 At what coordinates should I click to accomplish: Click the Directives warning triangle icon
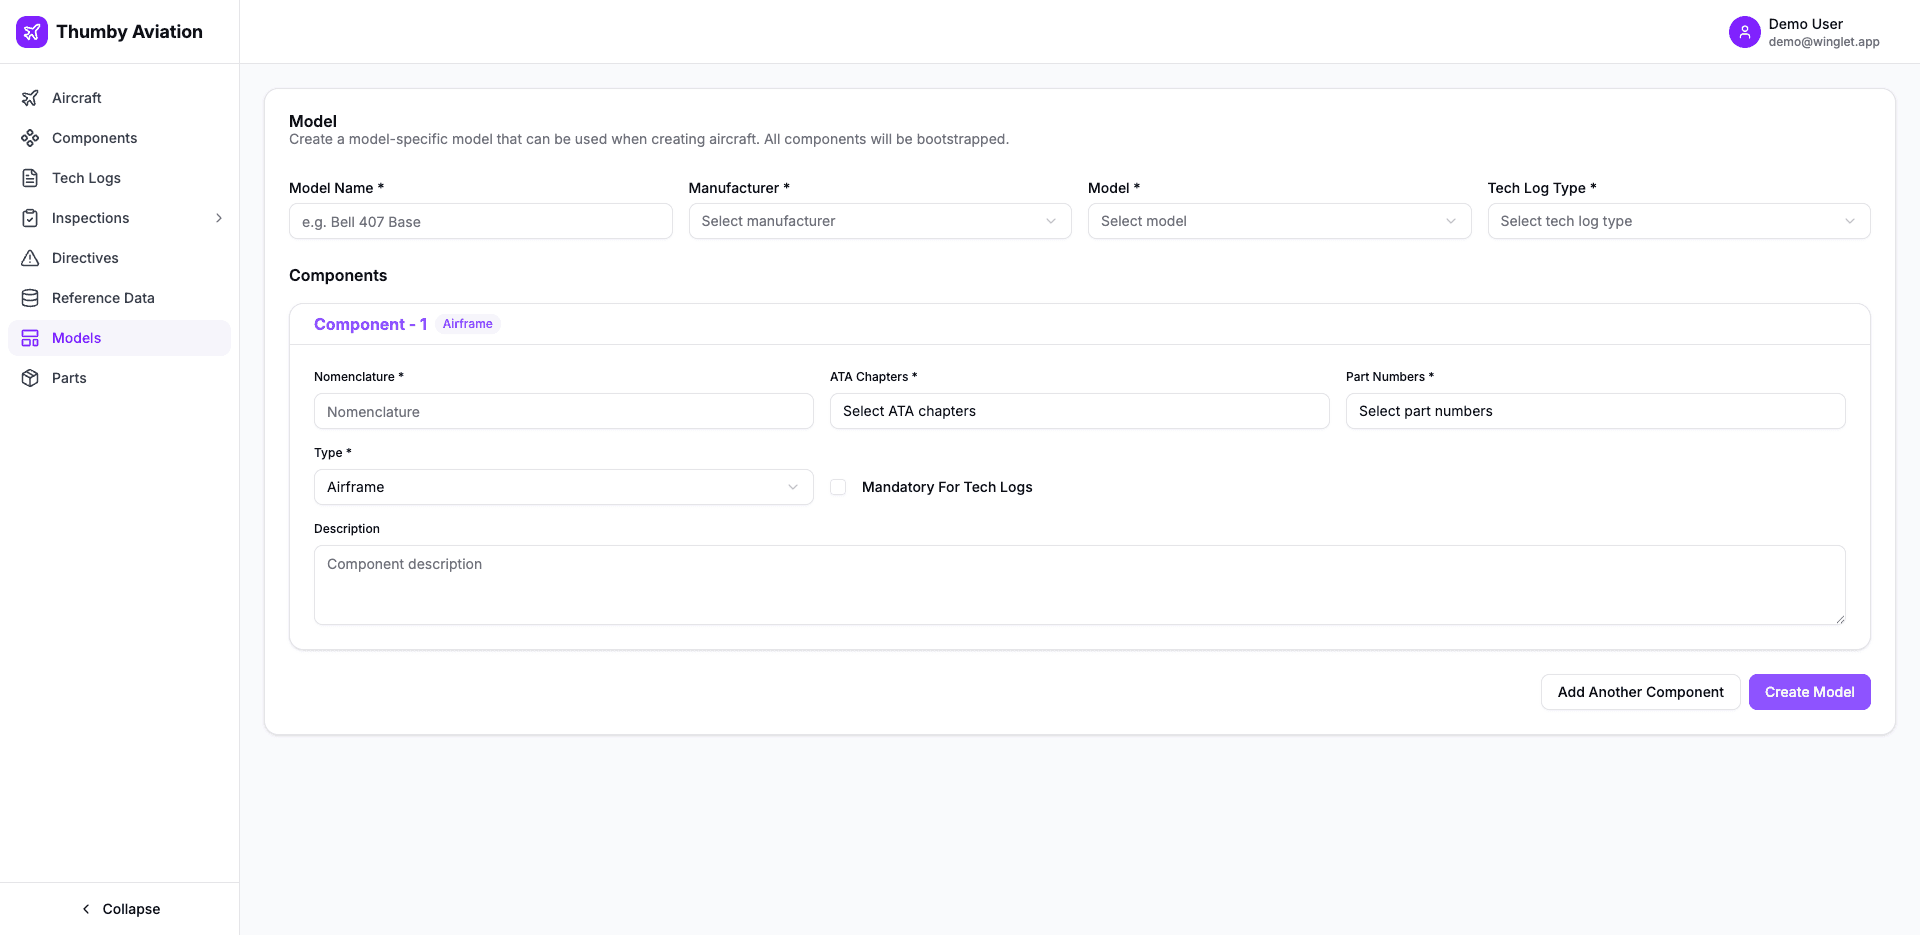[x=30, y=258]
